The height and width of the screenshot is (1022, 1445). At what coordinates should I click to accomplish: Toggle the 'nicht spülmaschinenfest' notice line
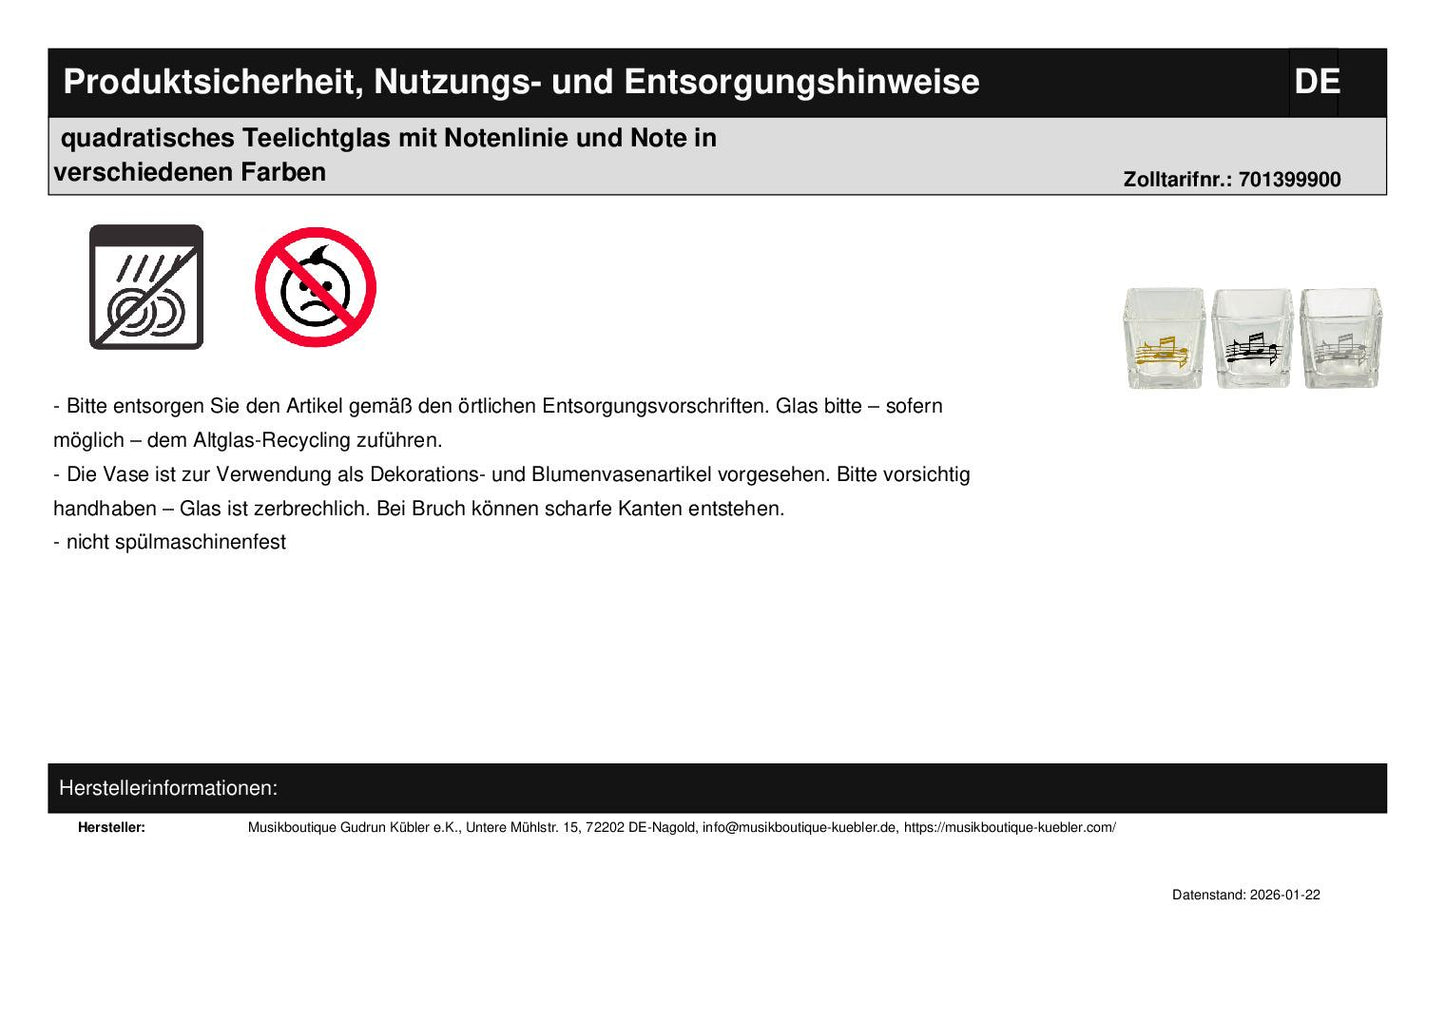(170, 542)
